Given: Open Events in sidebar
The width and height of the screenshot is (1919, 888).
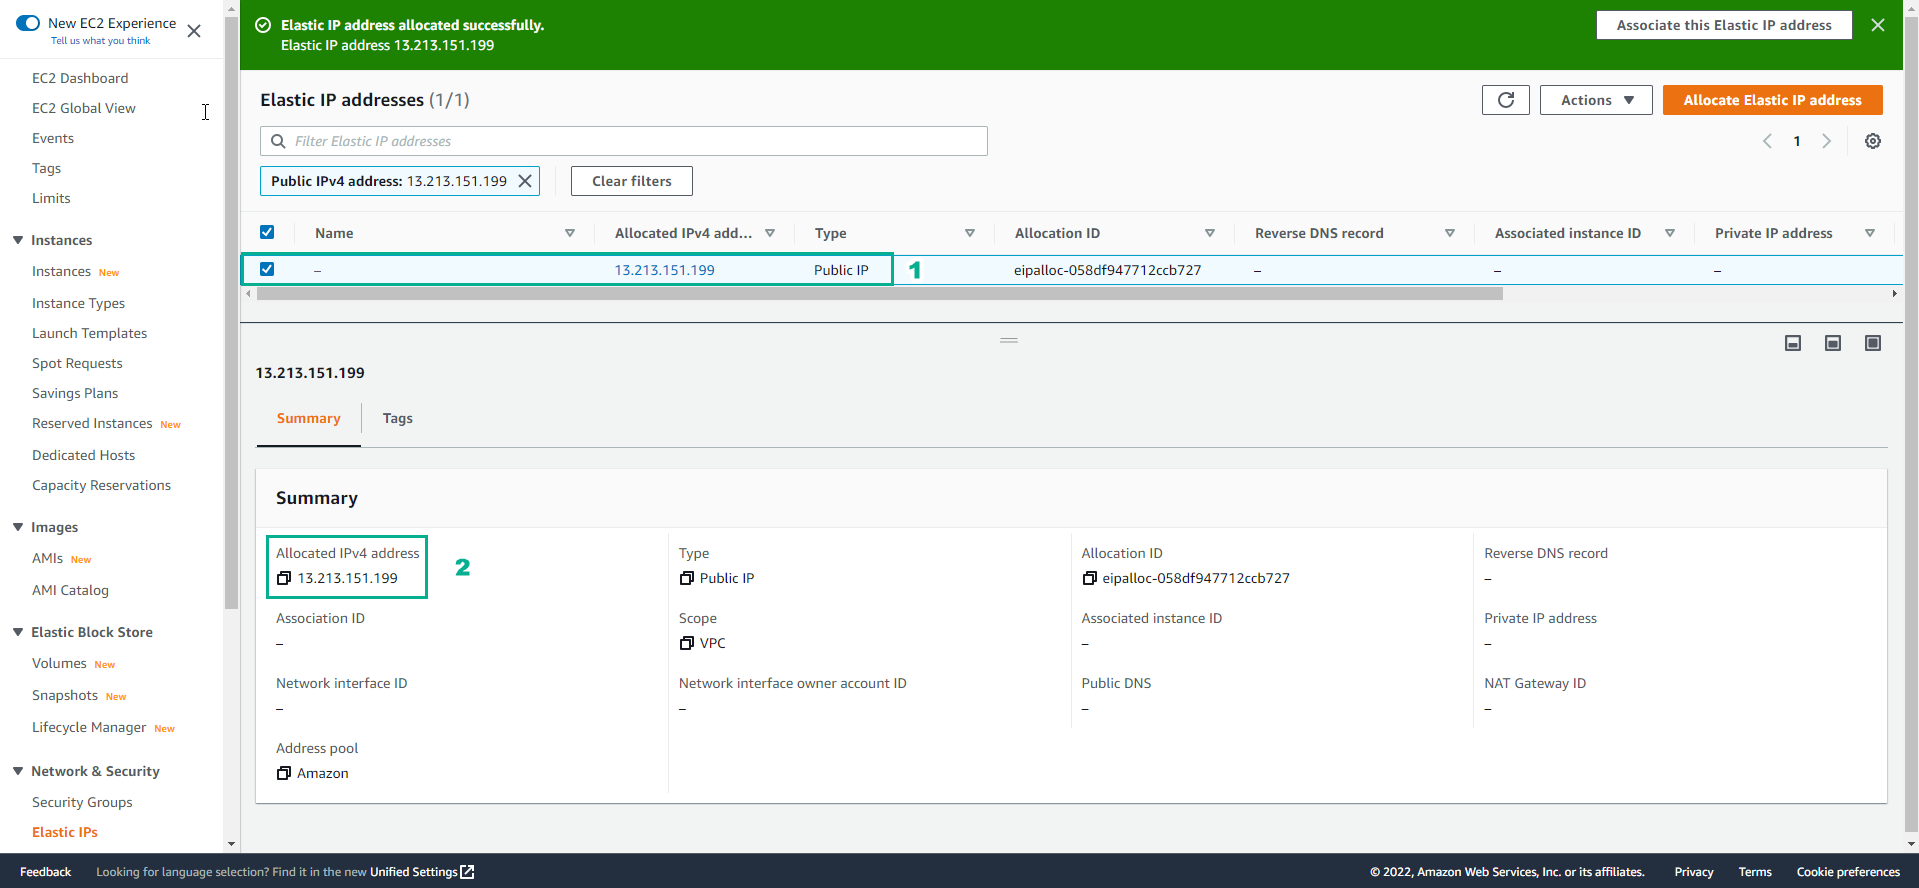Looking at the screenshot, I should pos(53,138).
